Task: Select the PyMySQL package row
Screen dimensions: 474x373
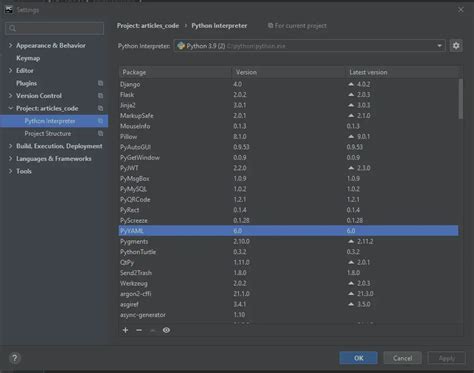Action: 289,189
